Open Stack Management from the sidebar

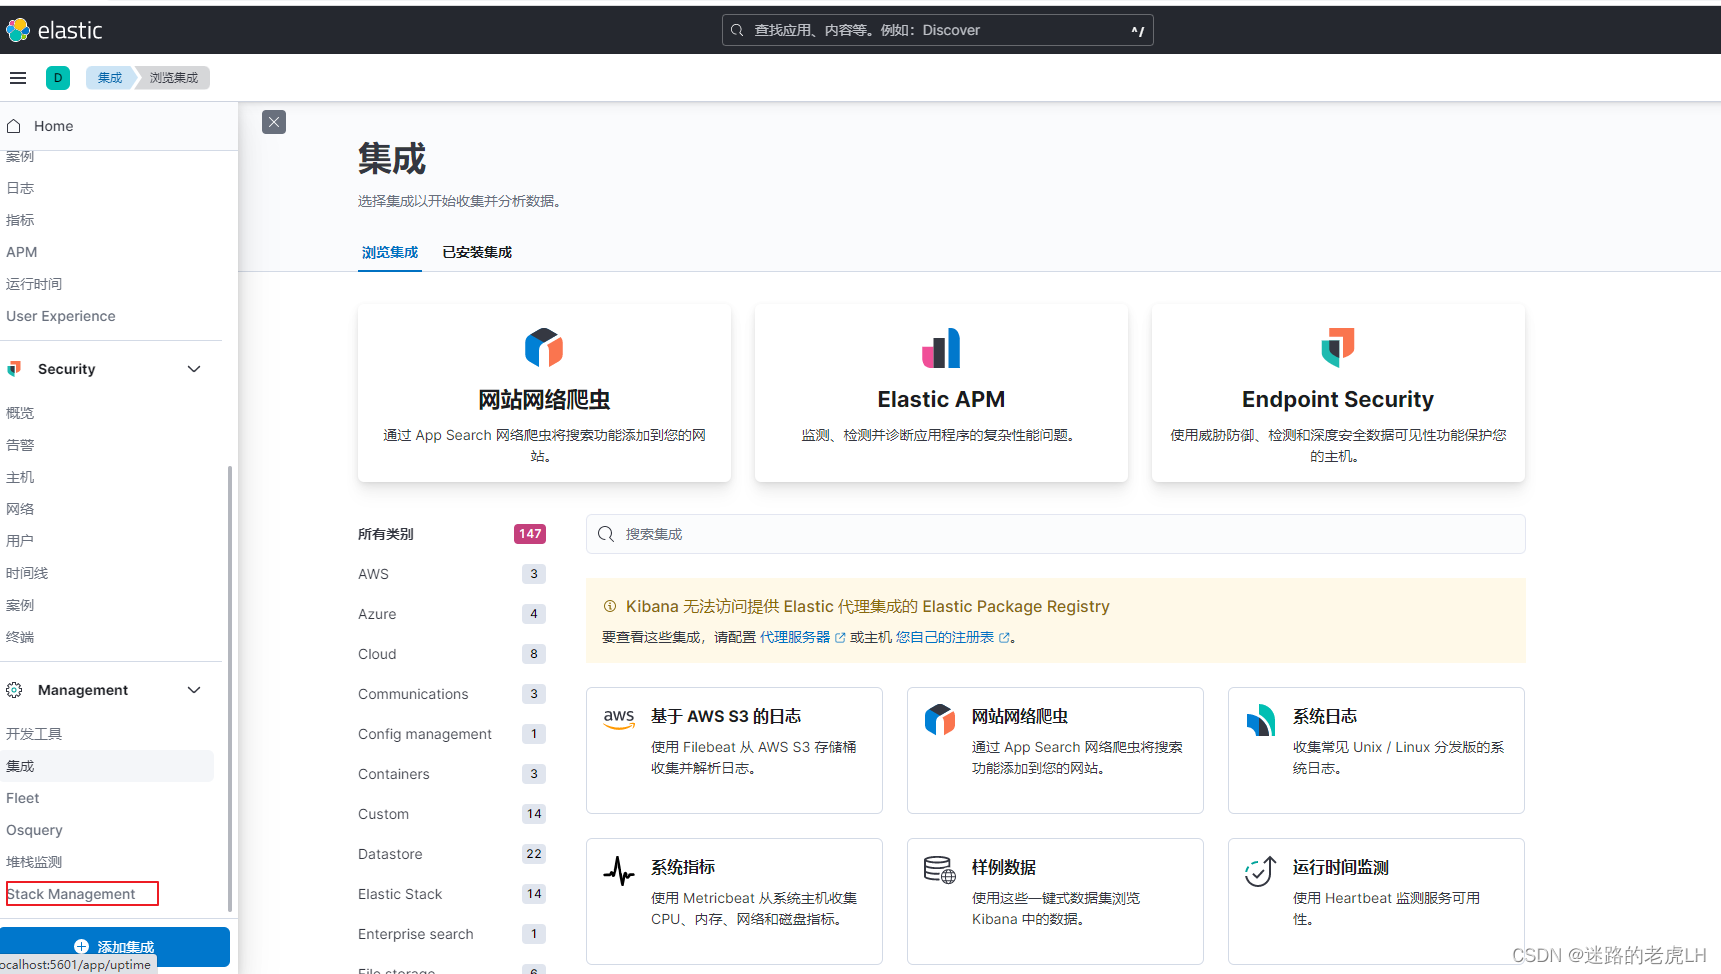point(70,893)
